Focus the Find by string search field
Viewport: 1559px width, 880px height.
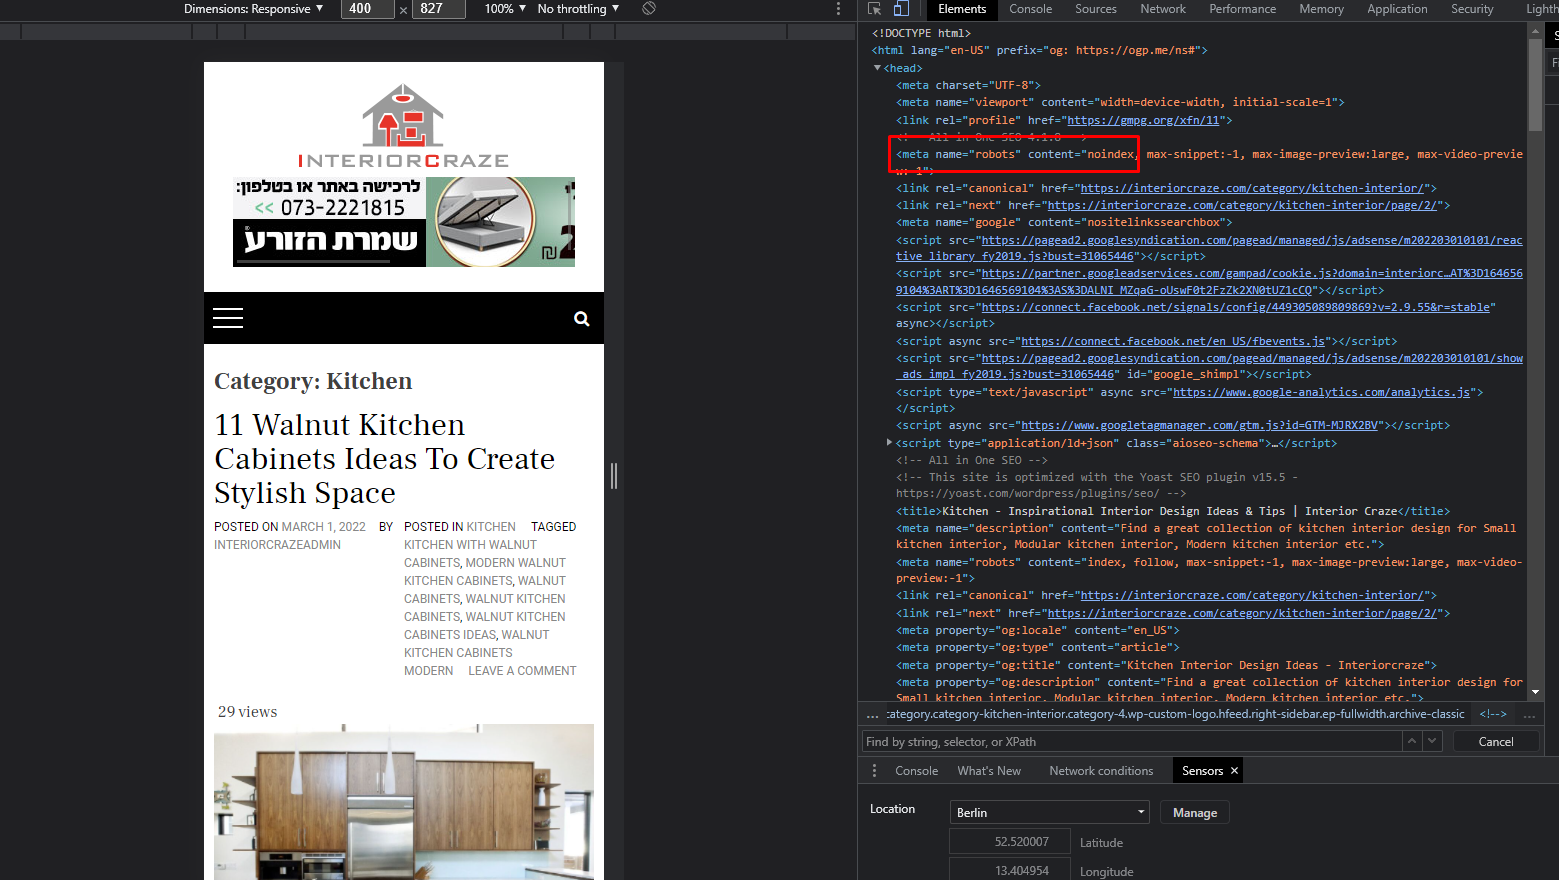(1132, 741)
